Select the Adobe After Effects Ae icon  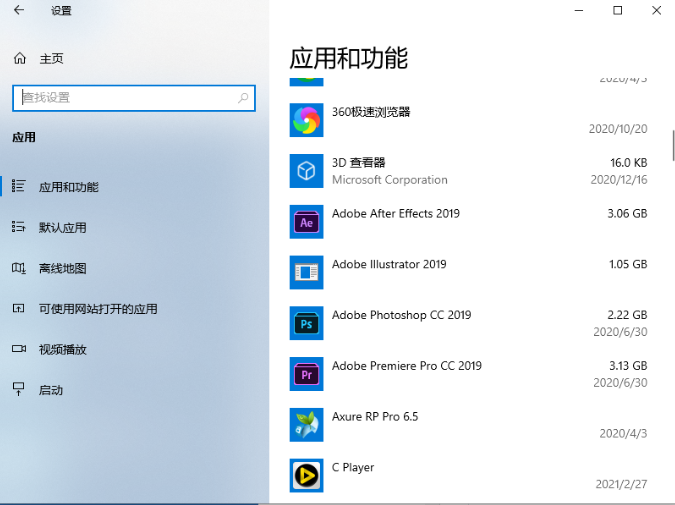click(306, 222)
